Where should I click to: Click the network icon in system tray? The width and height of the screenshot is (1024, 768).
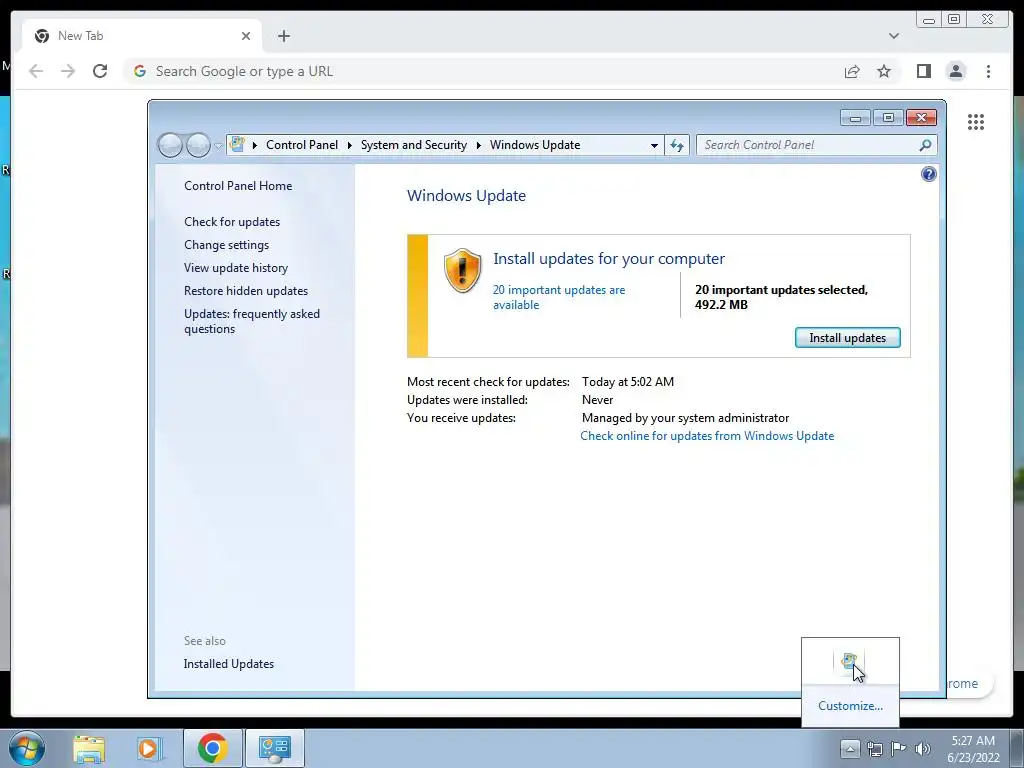(874, 748)
